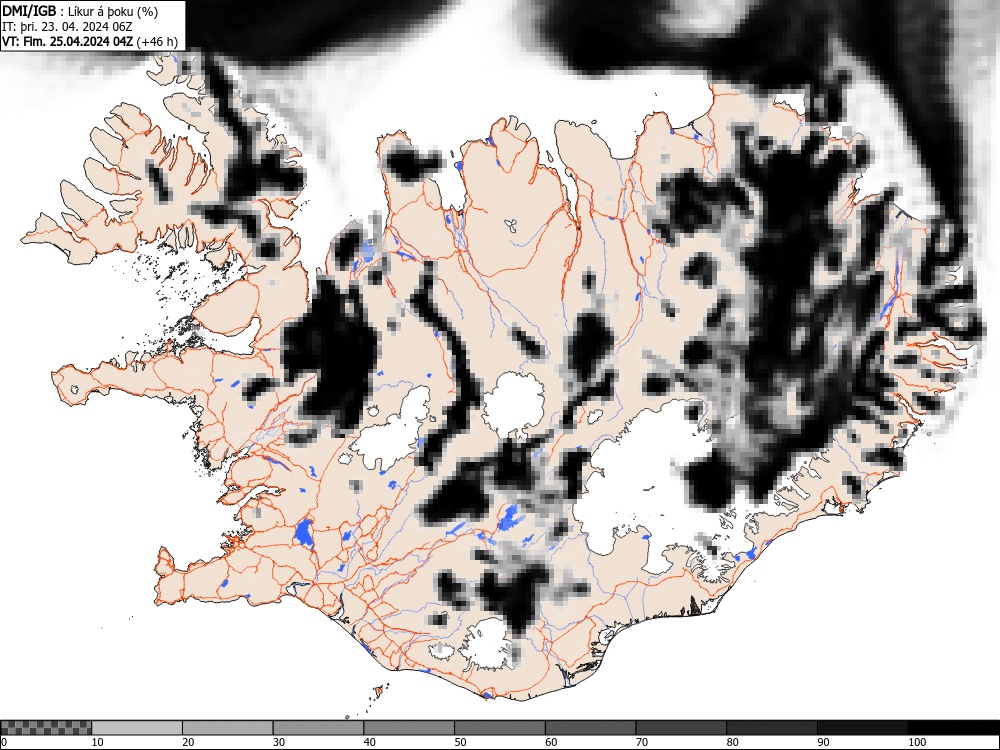This screenshot has width=1000, height=750.
Task: Click the legend label 90
Action: point(823,742)
